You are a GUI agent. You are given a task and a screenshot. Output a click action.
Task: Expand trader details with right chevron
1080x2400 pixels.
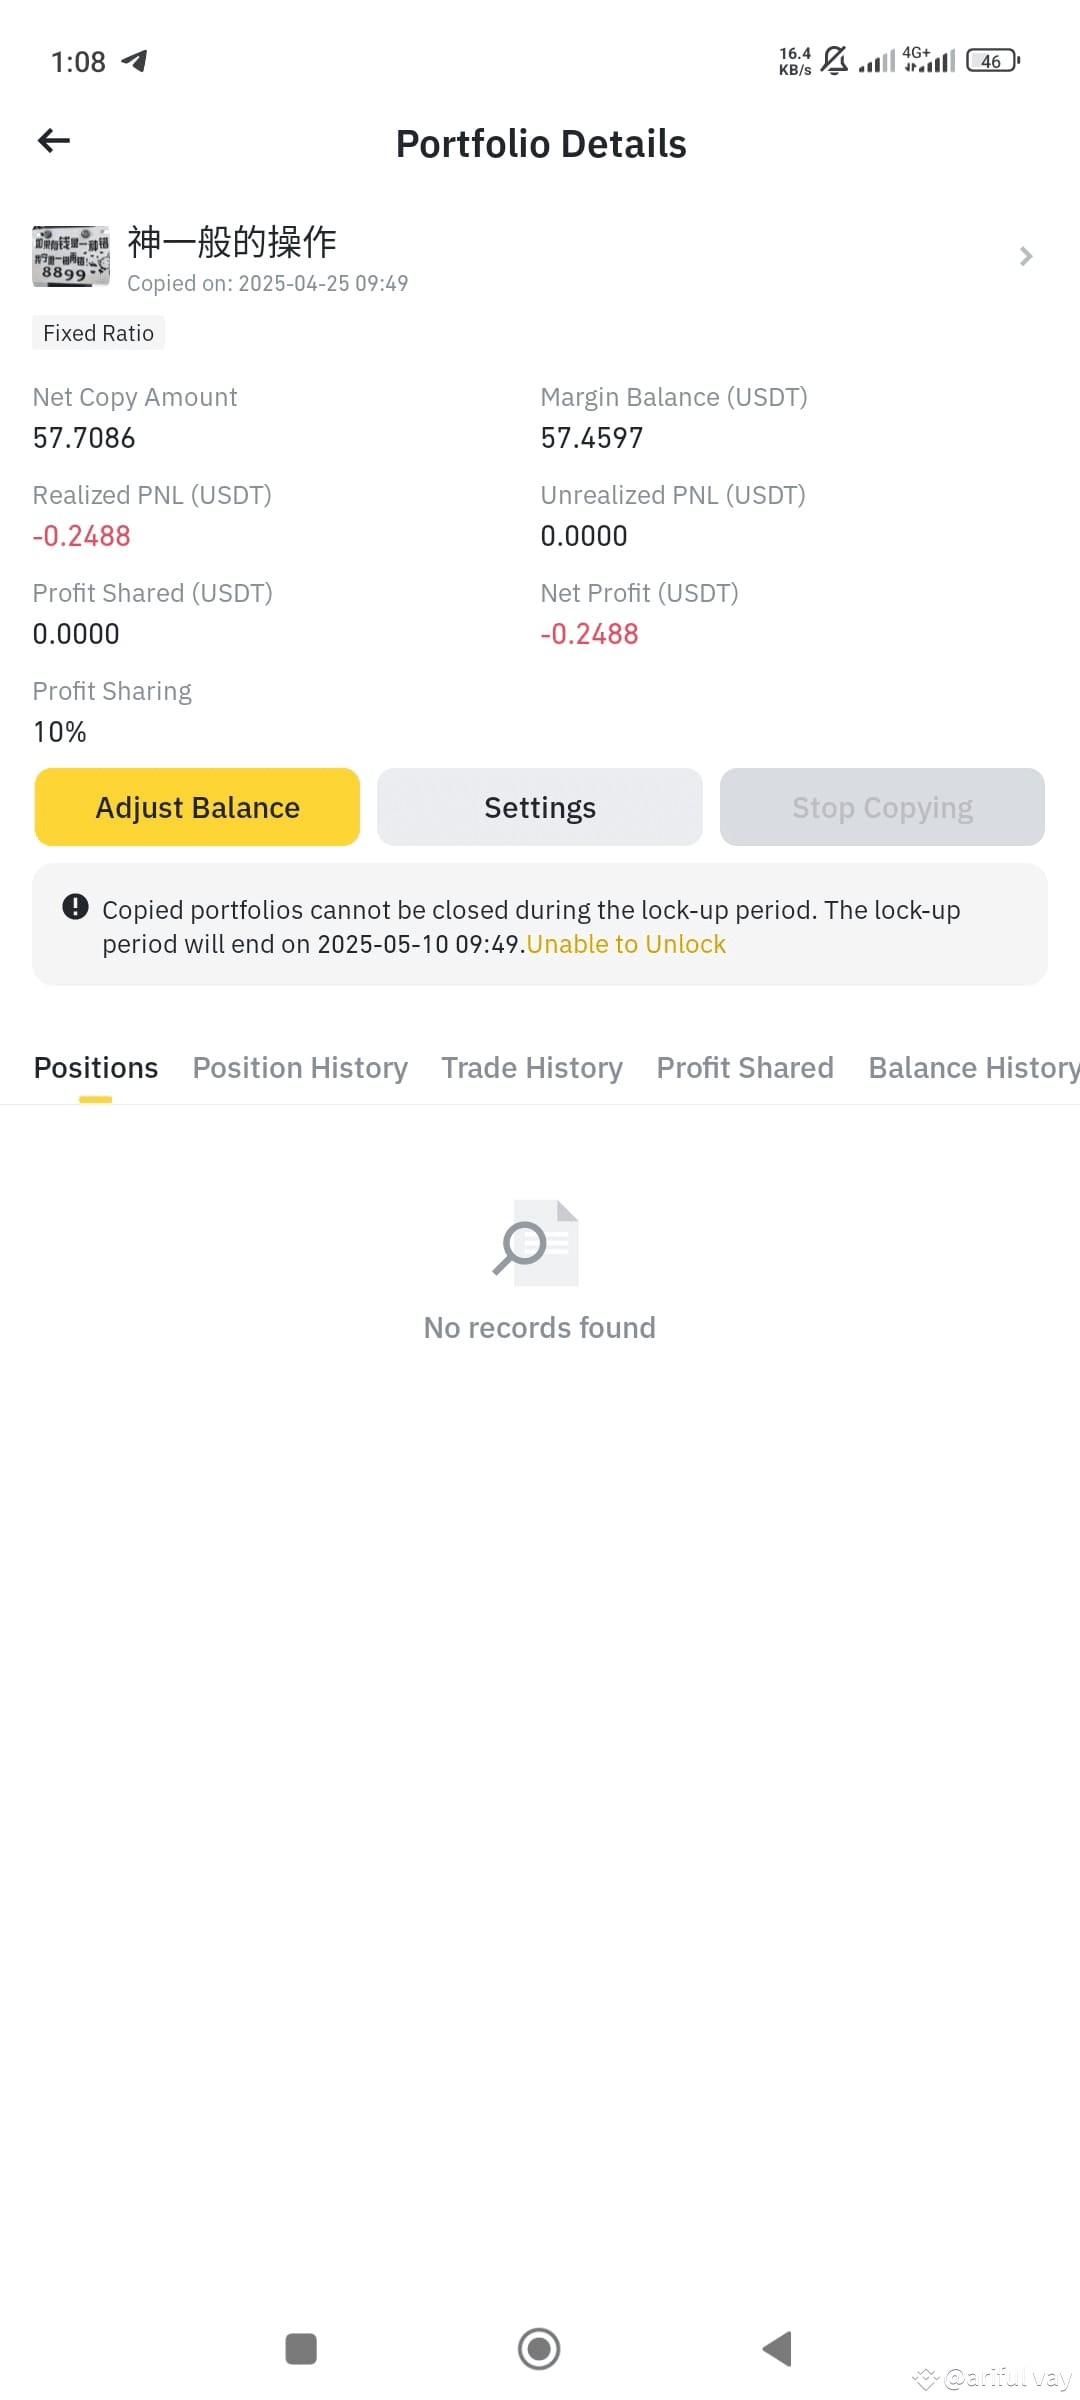click(x=1026, y=257)
